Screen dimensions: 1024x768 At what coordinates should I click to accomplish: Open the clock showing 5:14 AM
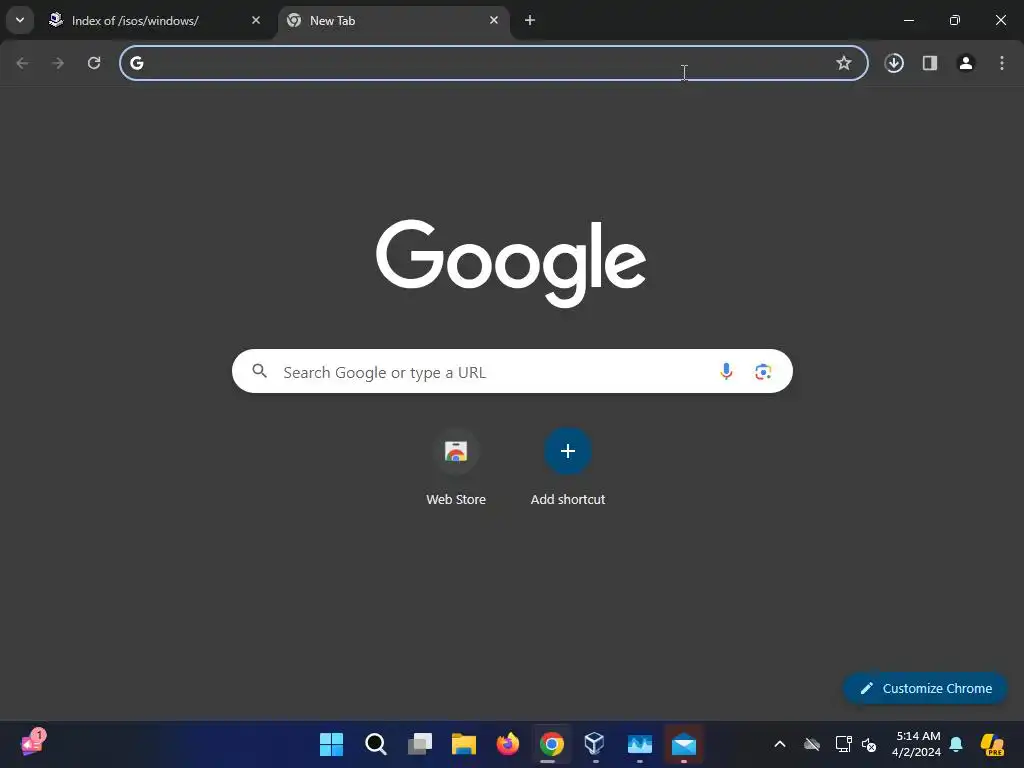(916, 744)
